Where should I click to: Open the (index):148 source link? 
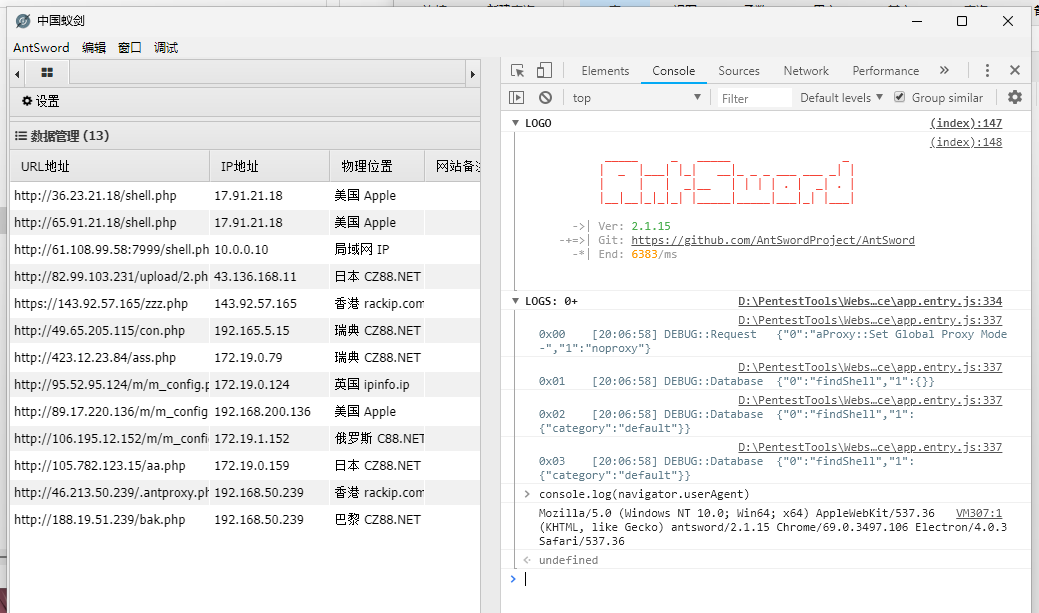pyautogui.click(x=966, y=142)
